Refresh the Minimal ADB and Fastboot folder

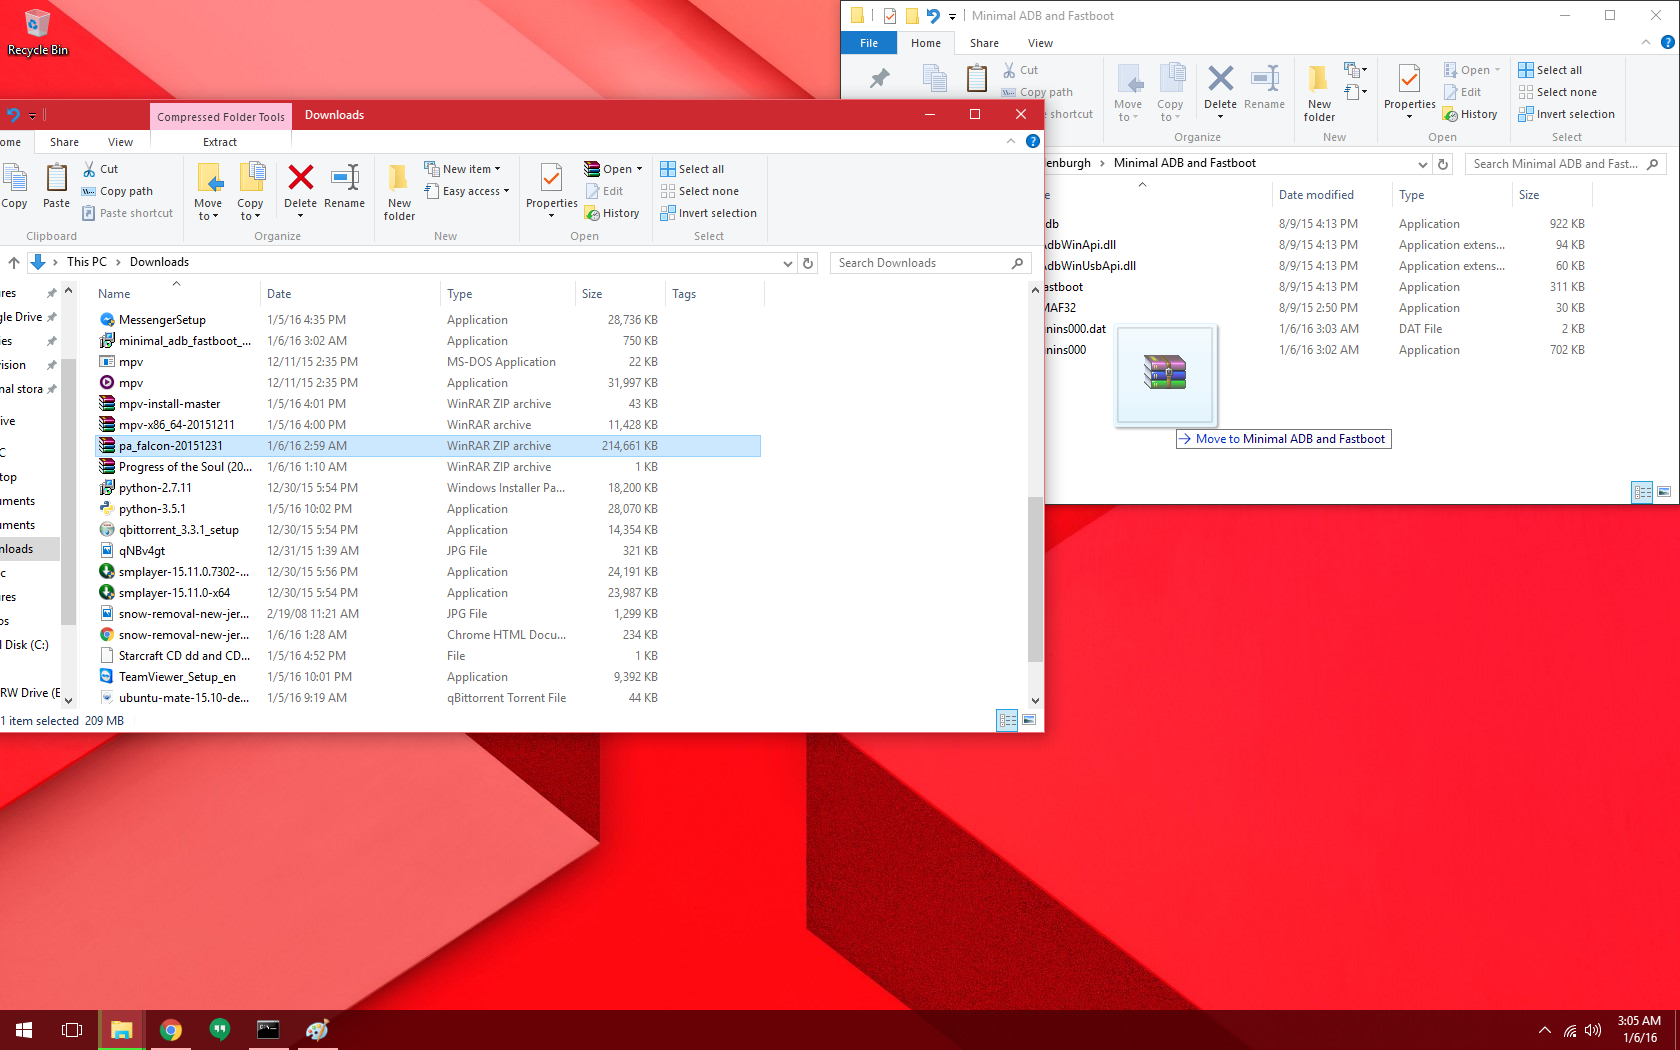pyautogui.click(x=1443, y=164)
